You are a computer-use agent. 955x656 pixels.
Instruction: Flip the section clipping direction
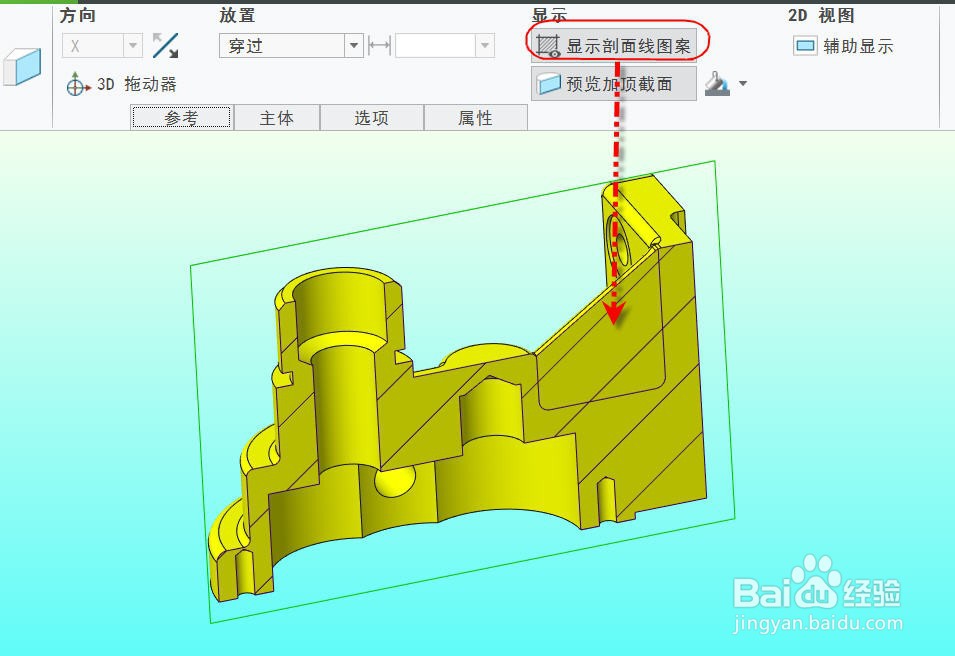(165, 46)
